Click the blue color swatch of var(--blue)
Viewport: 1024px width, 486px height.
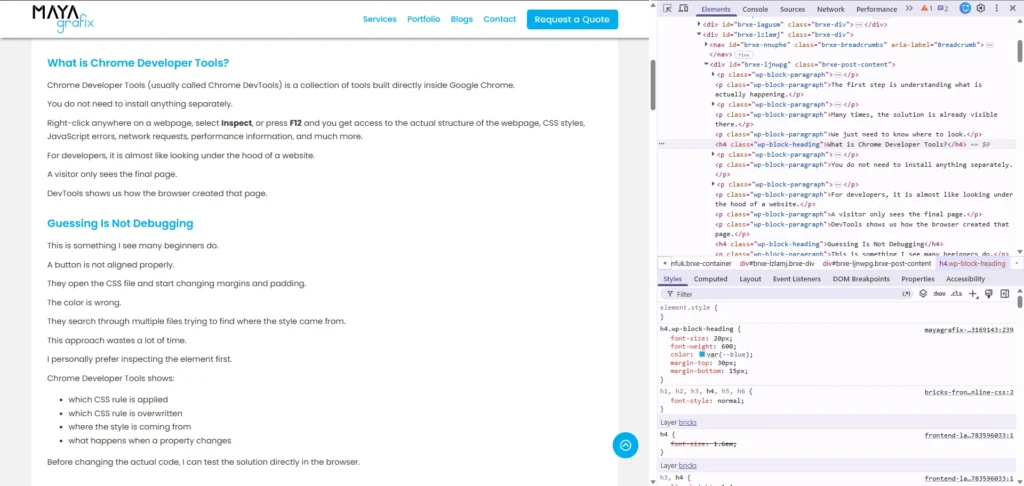[x=702, y=354]
